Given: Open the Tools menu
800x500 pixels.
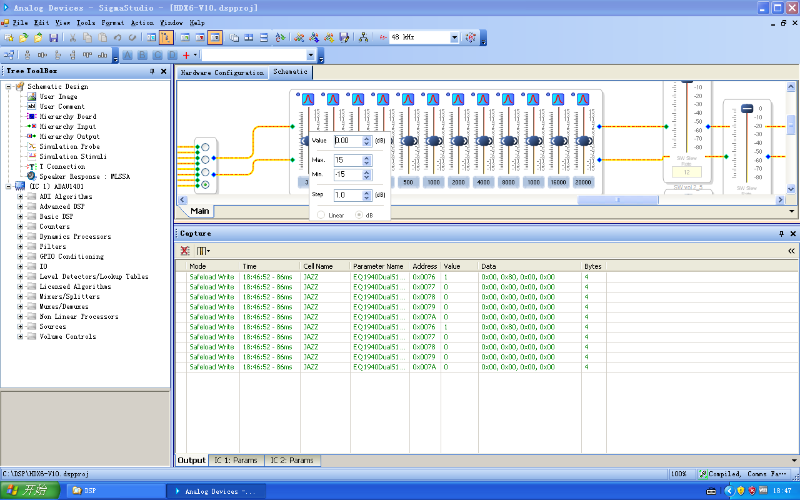Looking at the screenshot, I should 86,22.
